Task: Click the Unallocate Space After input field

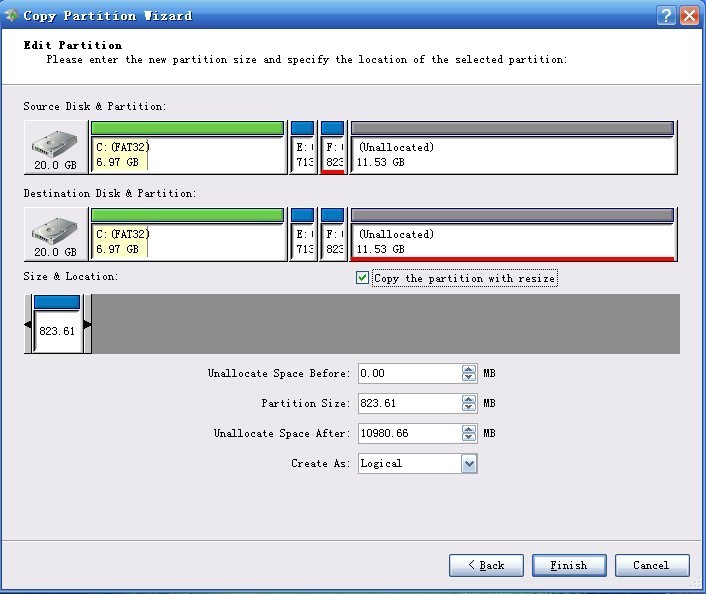Action: 408,434
